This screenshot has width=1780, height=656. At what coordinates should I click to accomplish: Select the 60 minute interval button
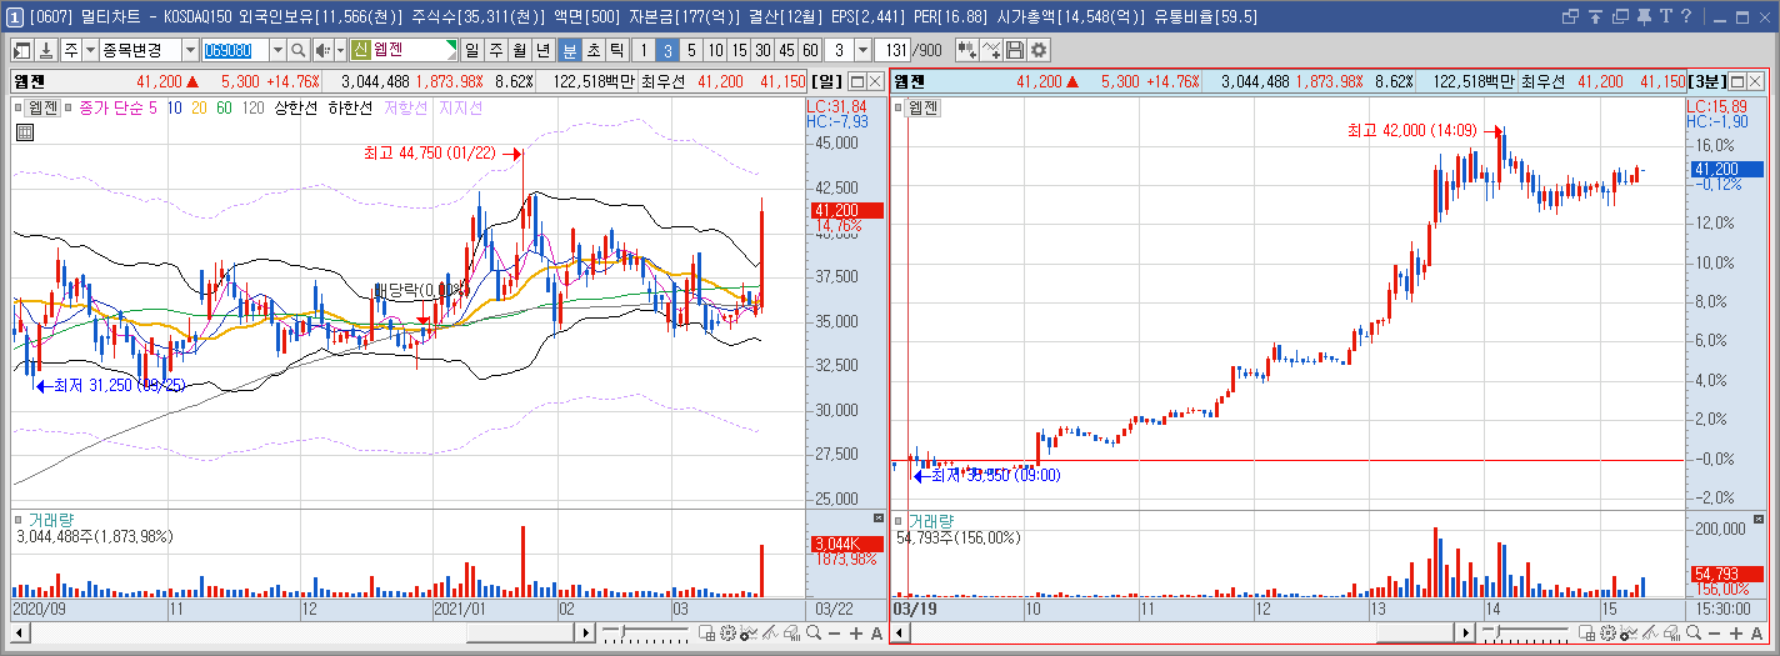[810, 50]
